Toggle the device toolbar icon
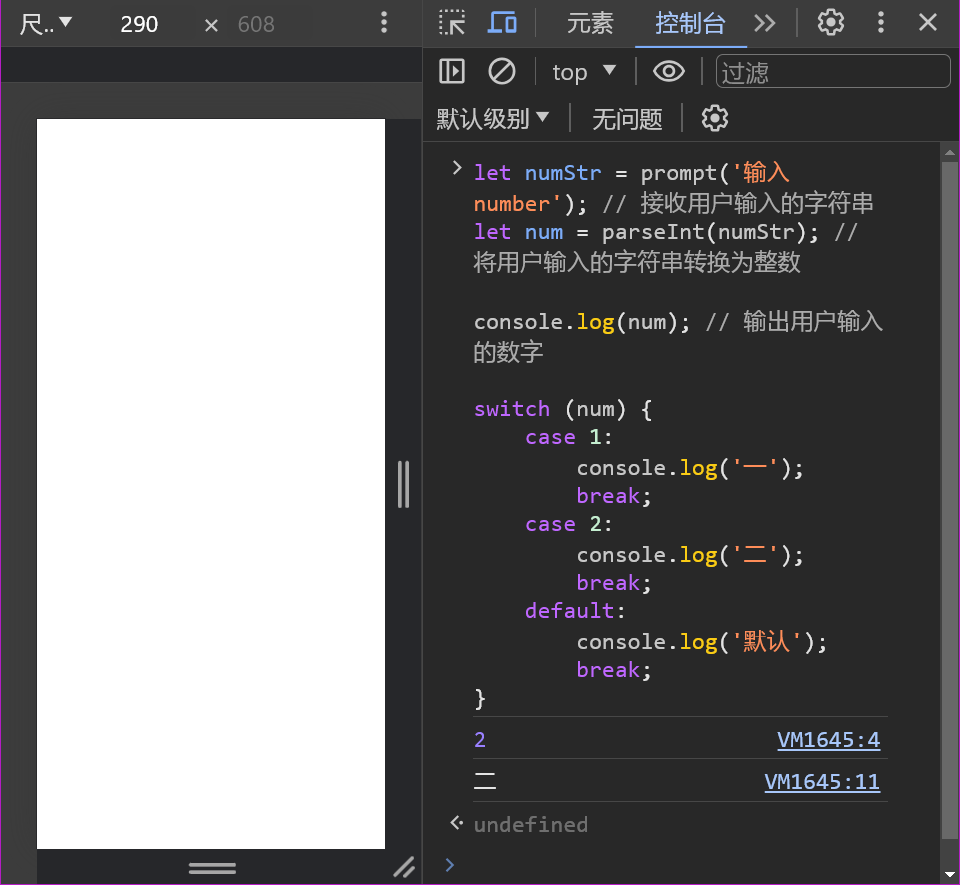Image resolution: width=960 pixels, height=885 pixels. 502,23
